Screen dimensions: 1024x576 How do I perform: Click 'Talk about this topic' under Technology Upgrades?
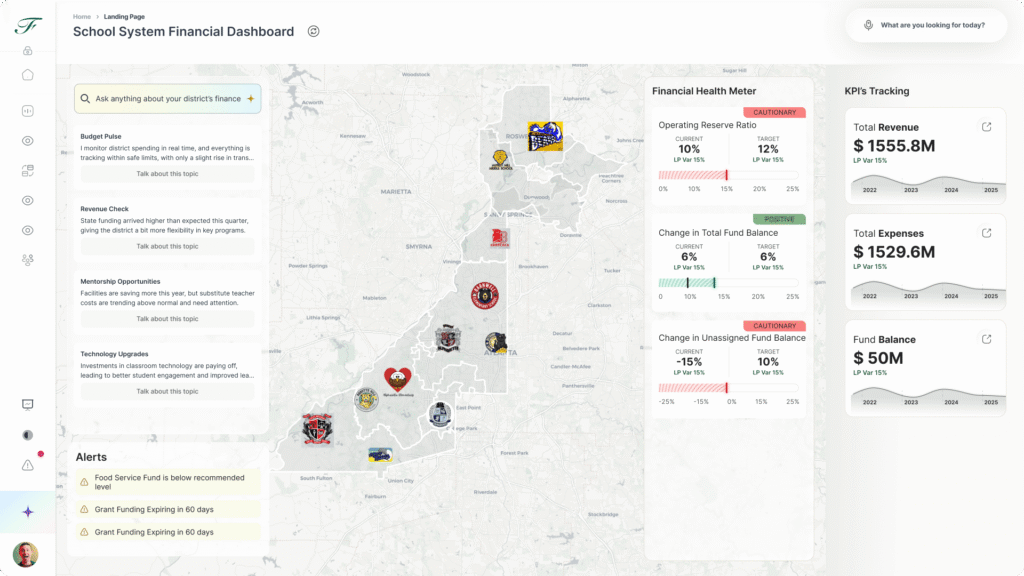point(167,392)
